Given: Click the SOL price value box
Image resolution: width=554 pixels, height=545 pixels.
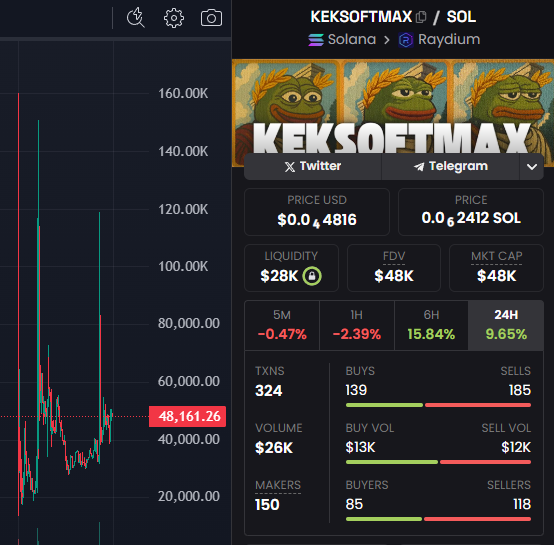Looking at the screenshot, I should tap(471, 212).
